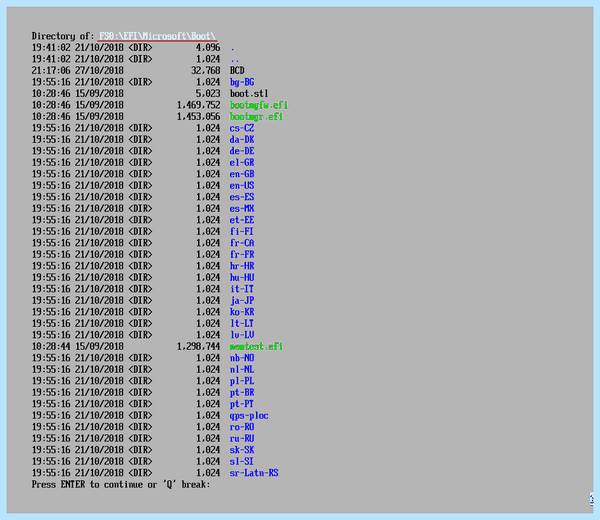Image resolution: width=600 pixels, height=520 pixels.
Task: Click the 32,768 size value of BCD
Action: (x=205, y=70)
